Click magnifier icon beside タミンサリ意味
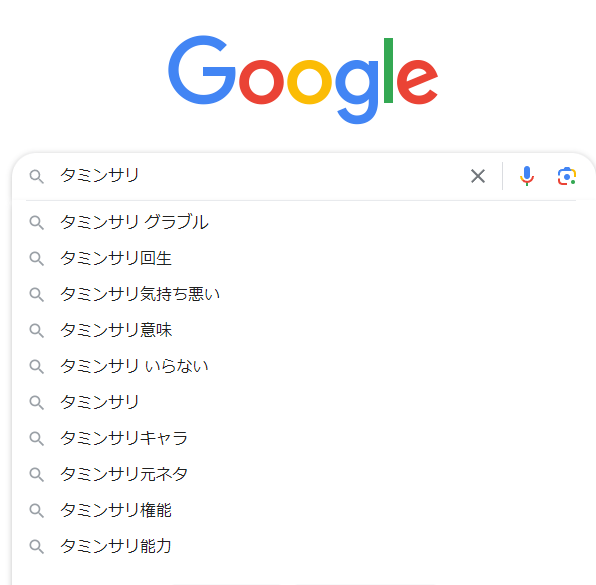 (36, 331)
